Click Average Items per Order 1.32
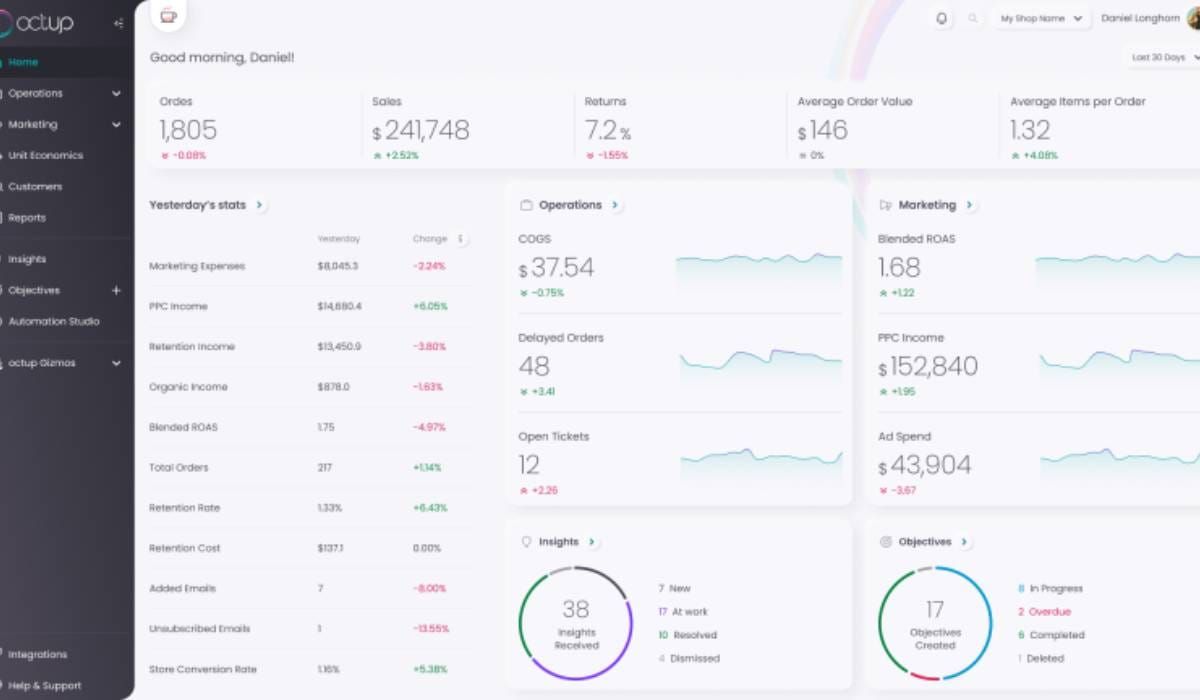1200x700 pixels. click(x=1030, y=130)
